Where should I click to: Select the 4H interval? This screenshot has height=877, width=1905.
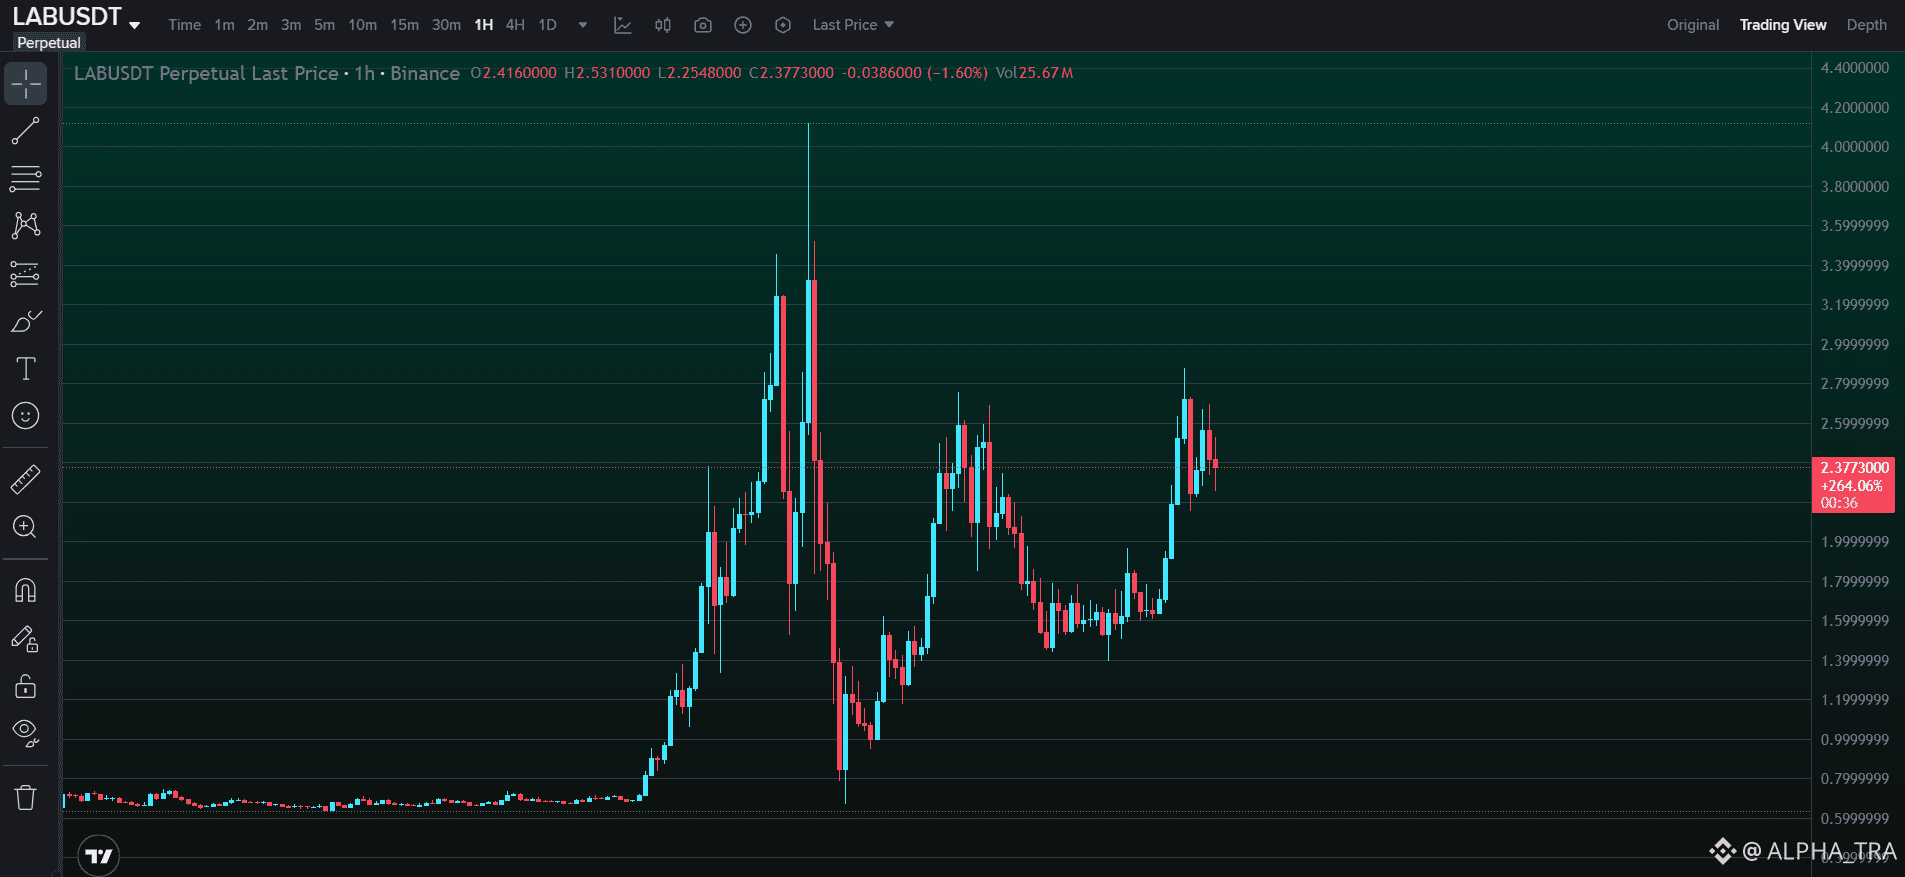[x=515, y=25]
